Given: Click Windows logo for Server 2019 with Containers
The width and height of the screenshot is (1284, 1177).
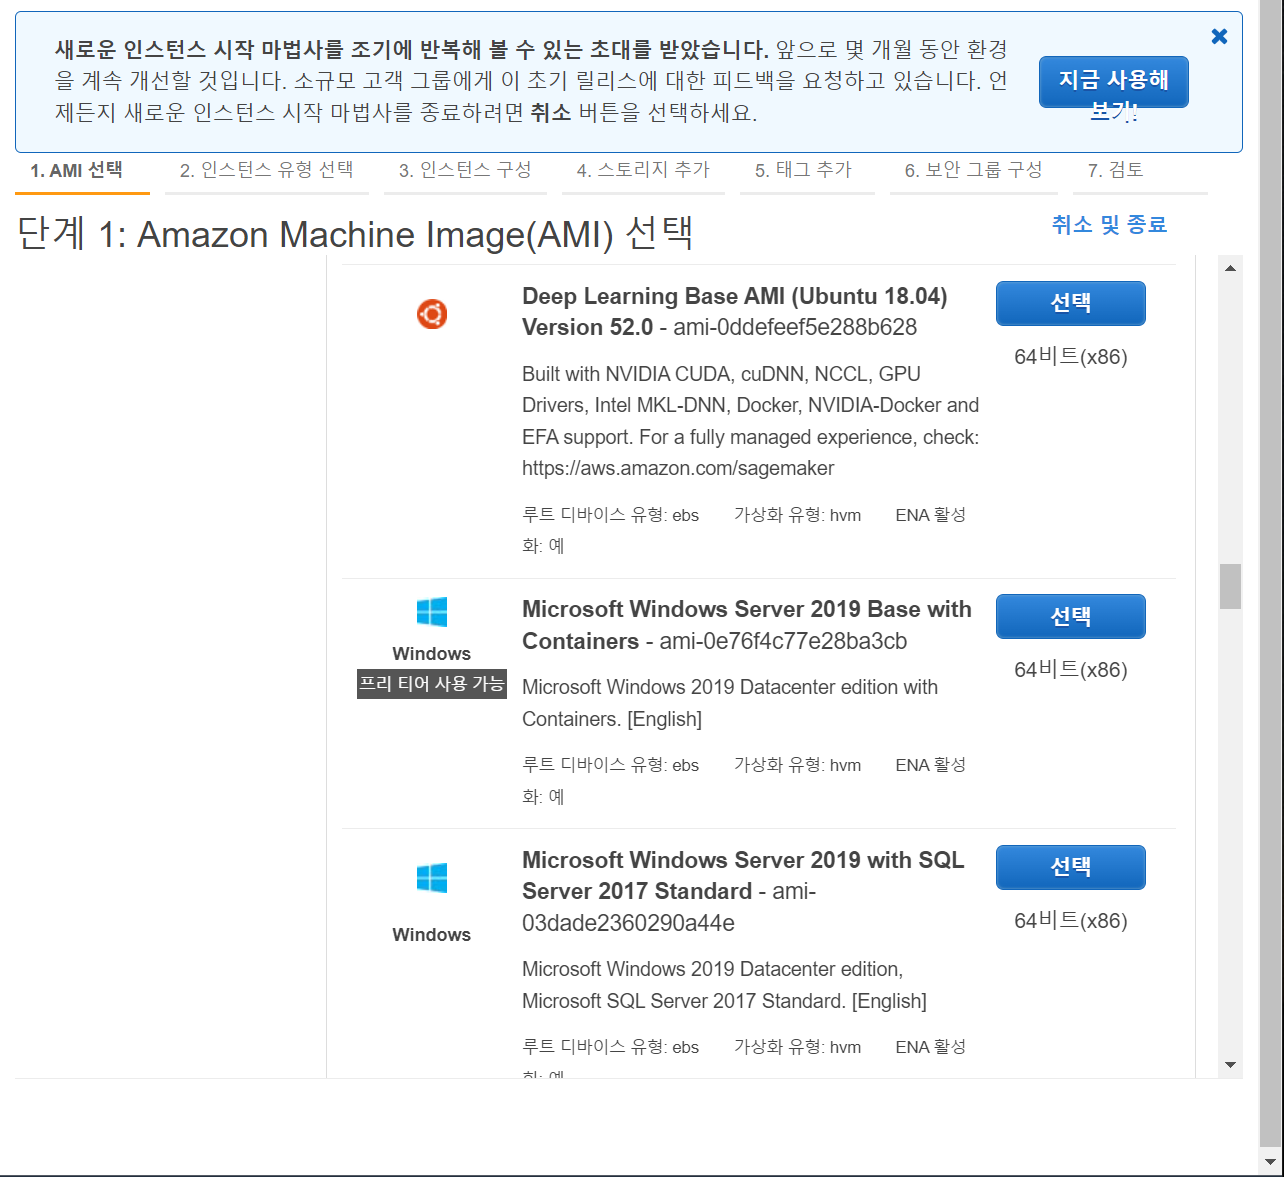Looking at the screenshot, I should 432,612.
